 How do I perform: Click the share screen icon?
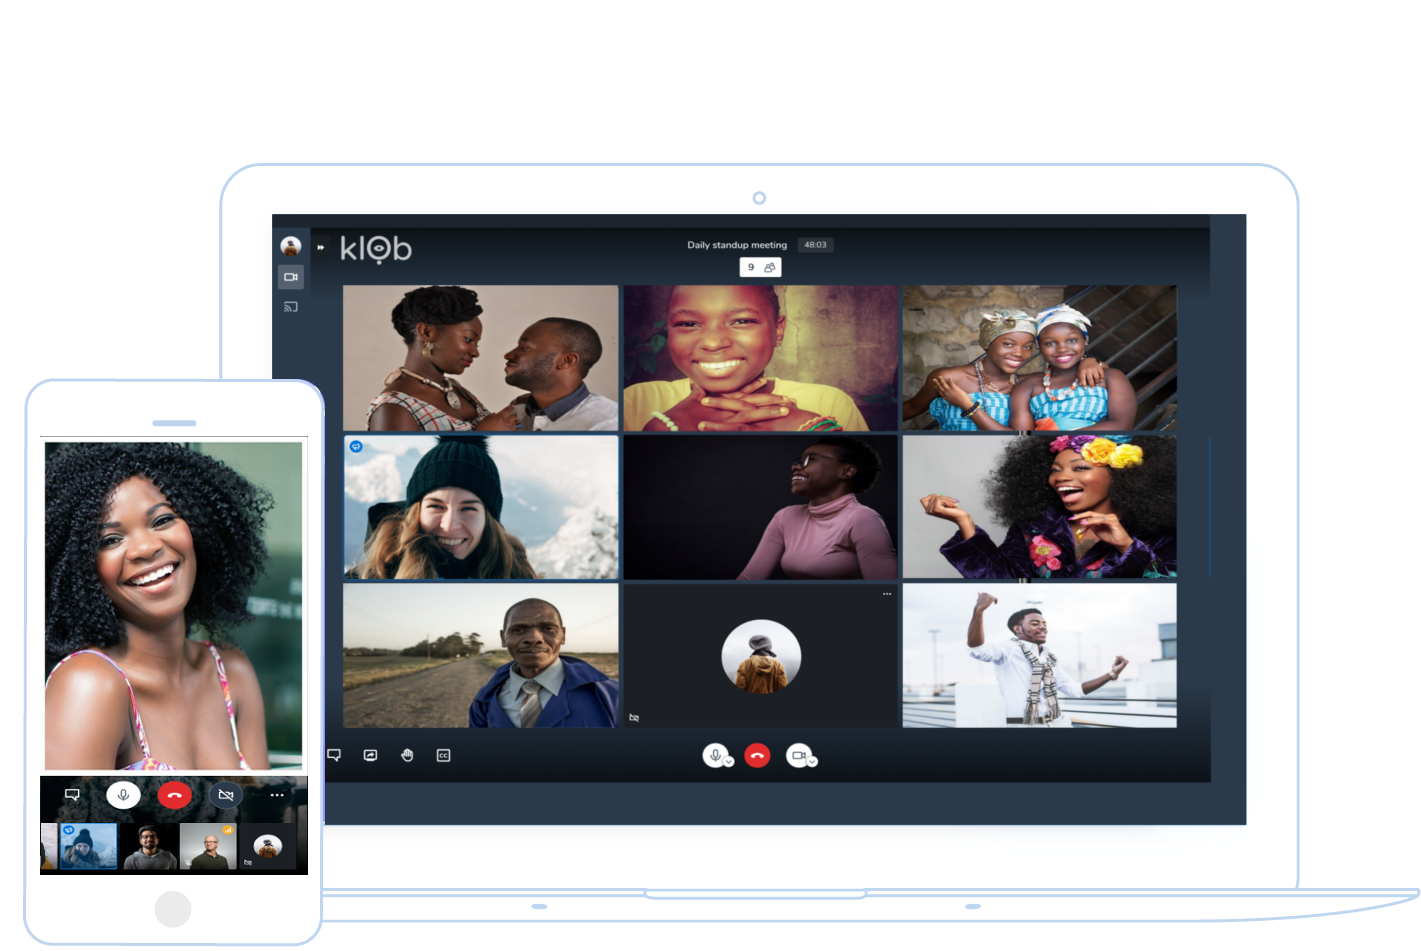pos(370,755)
